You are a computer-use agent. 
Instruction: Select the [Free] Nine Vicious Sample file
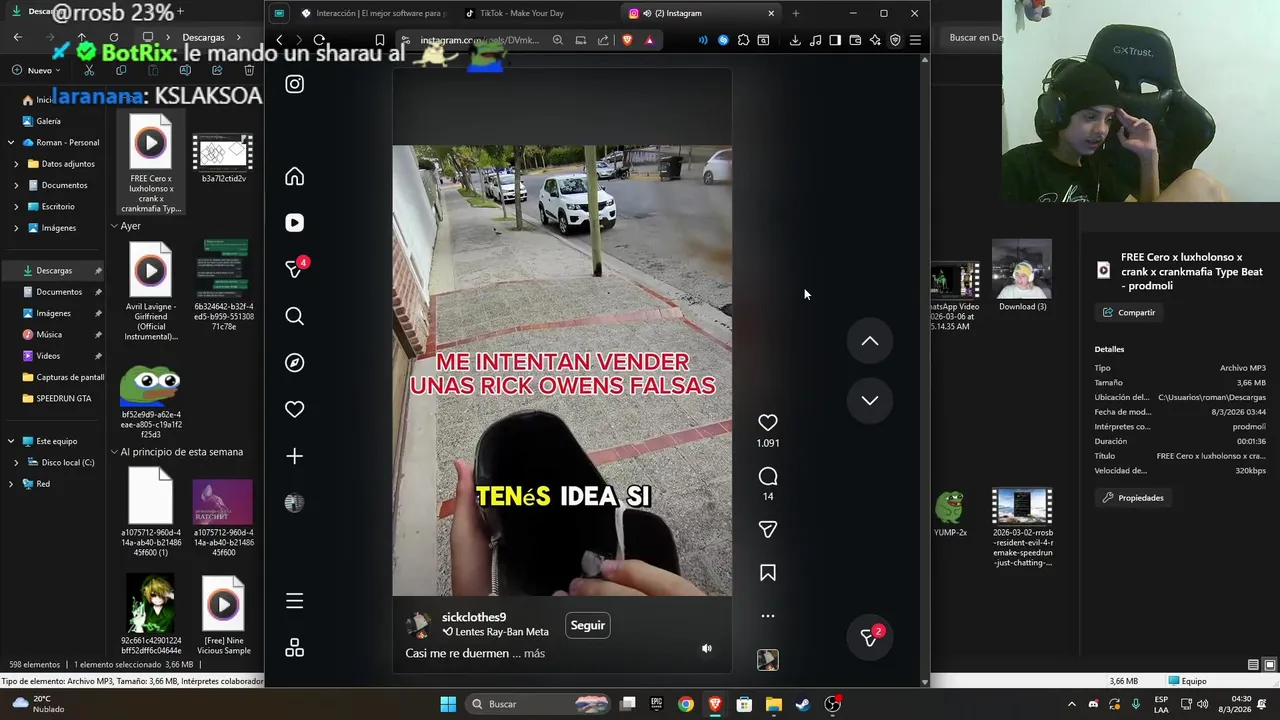pos(223,616)
